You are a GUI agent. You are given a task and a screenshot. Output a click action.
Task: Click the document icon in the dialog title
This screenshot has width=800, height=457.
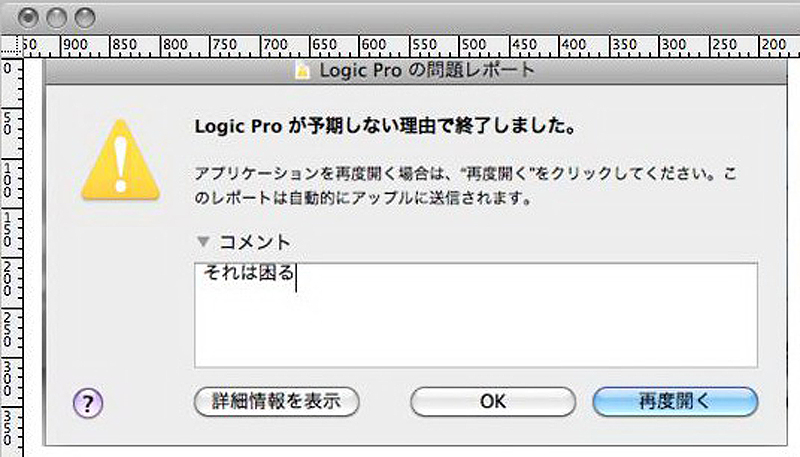click(302, 71)
